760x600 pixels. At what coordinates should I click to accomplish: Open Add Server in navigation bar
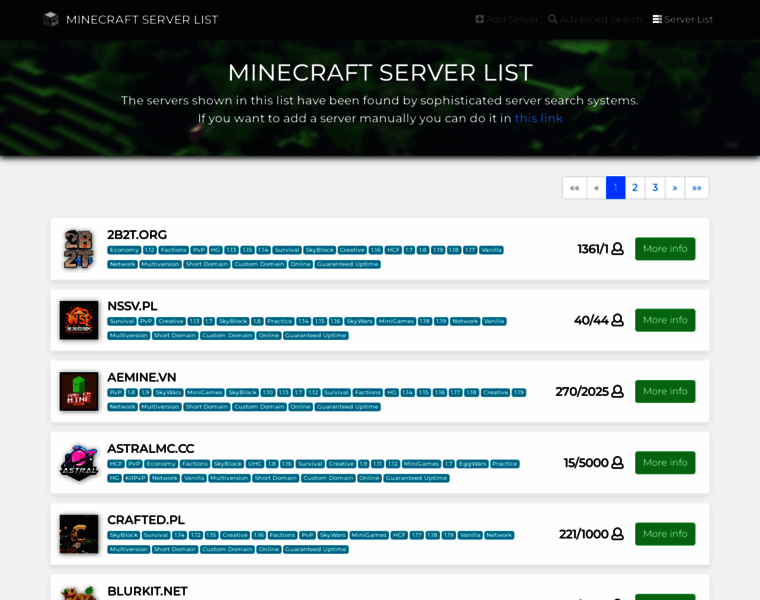point(506,19)
